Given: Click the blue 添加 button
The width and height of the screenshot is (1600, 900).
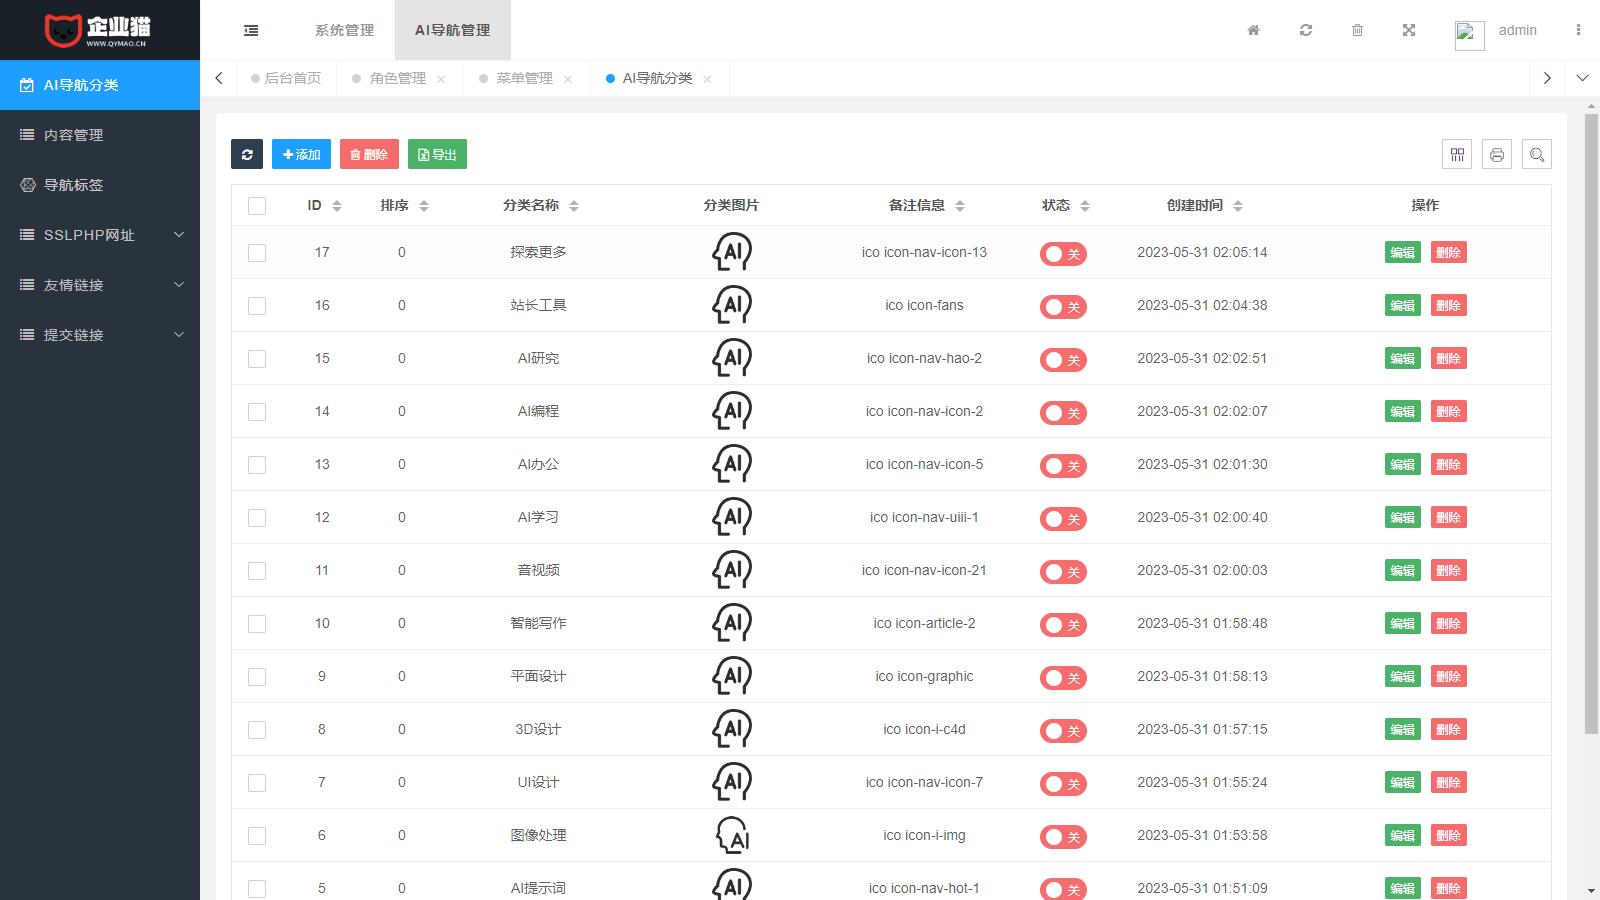Looking at the screenshot, I should pos(301,154).
